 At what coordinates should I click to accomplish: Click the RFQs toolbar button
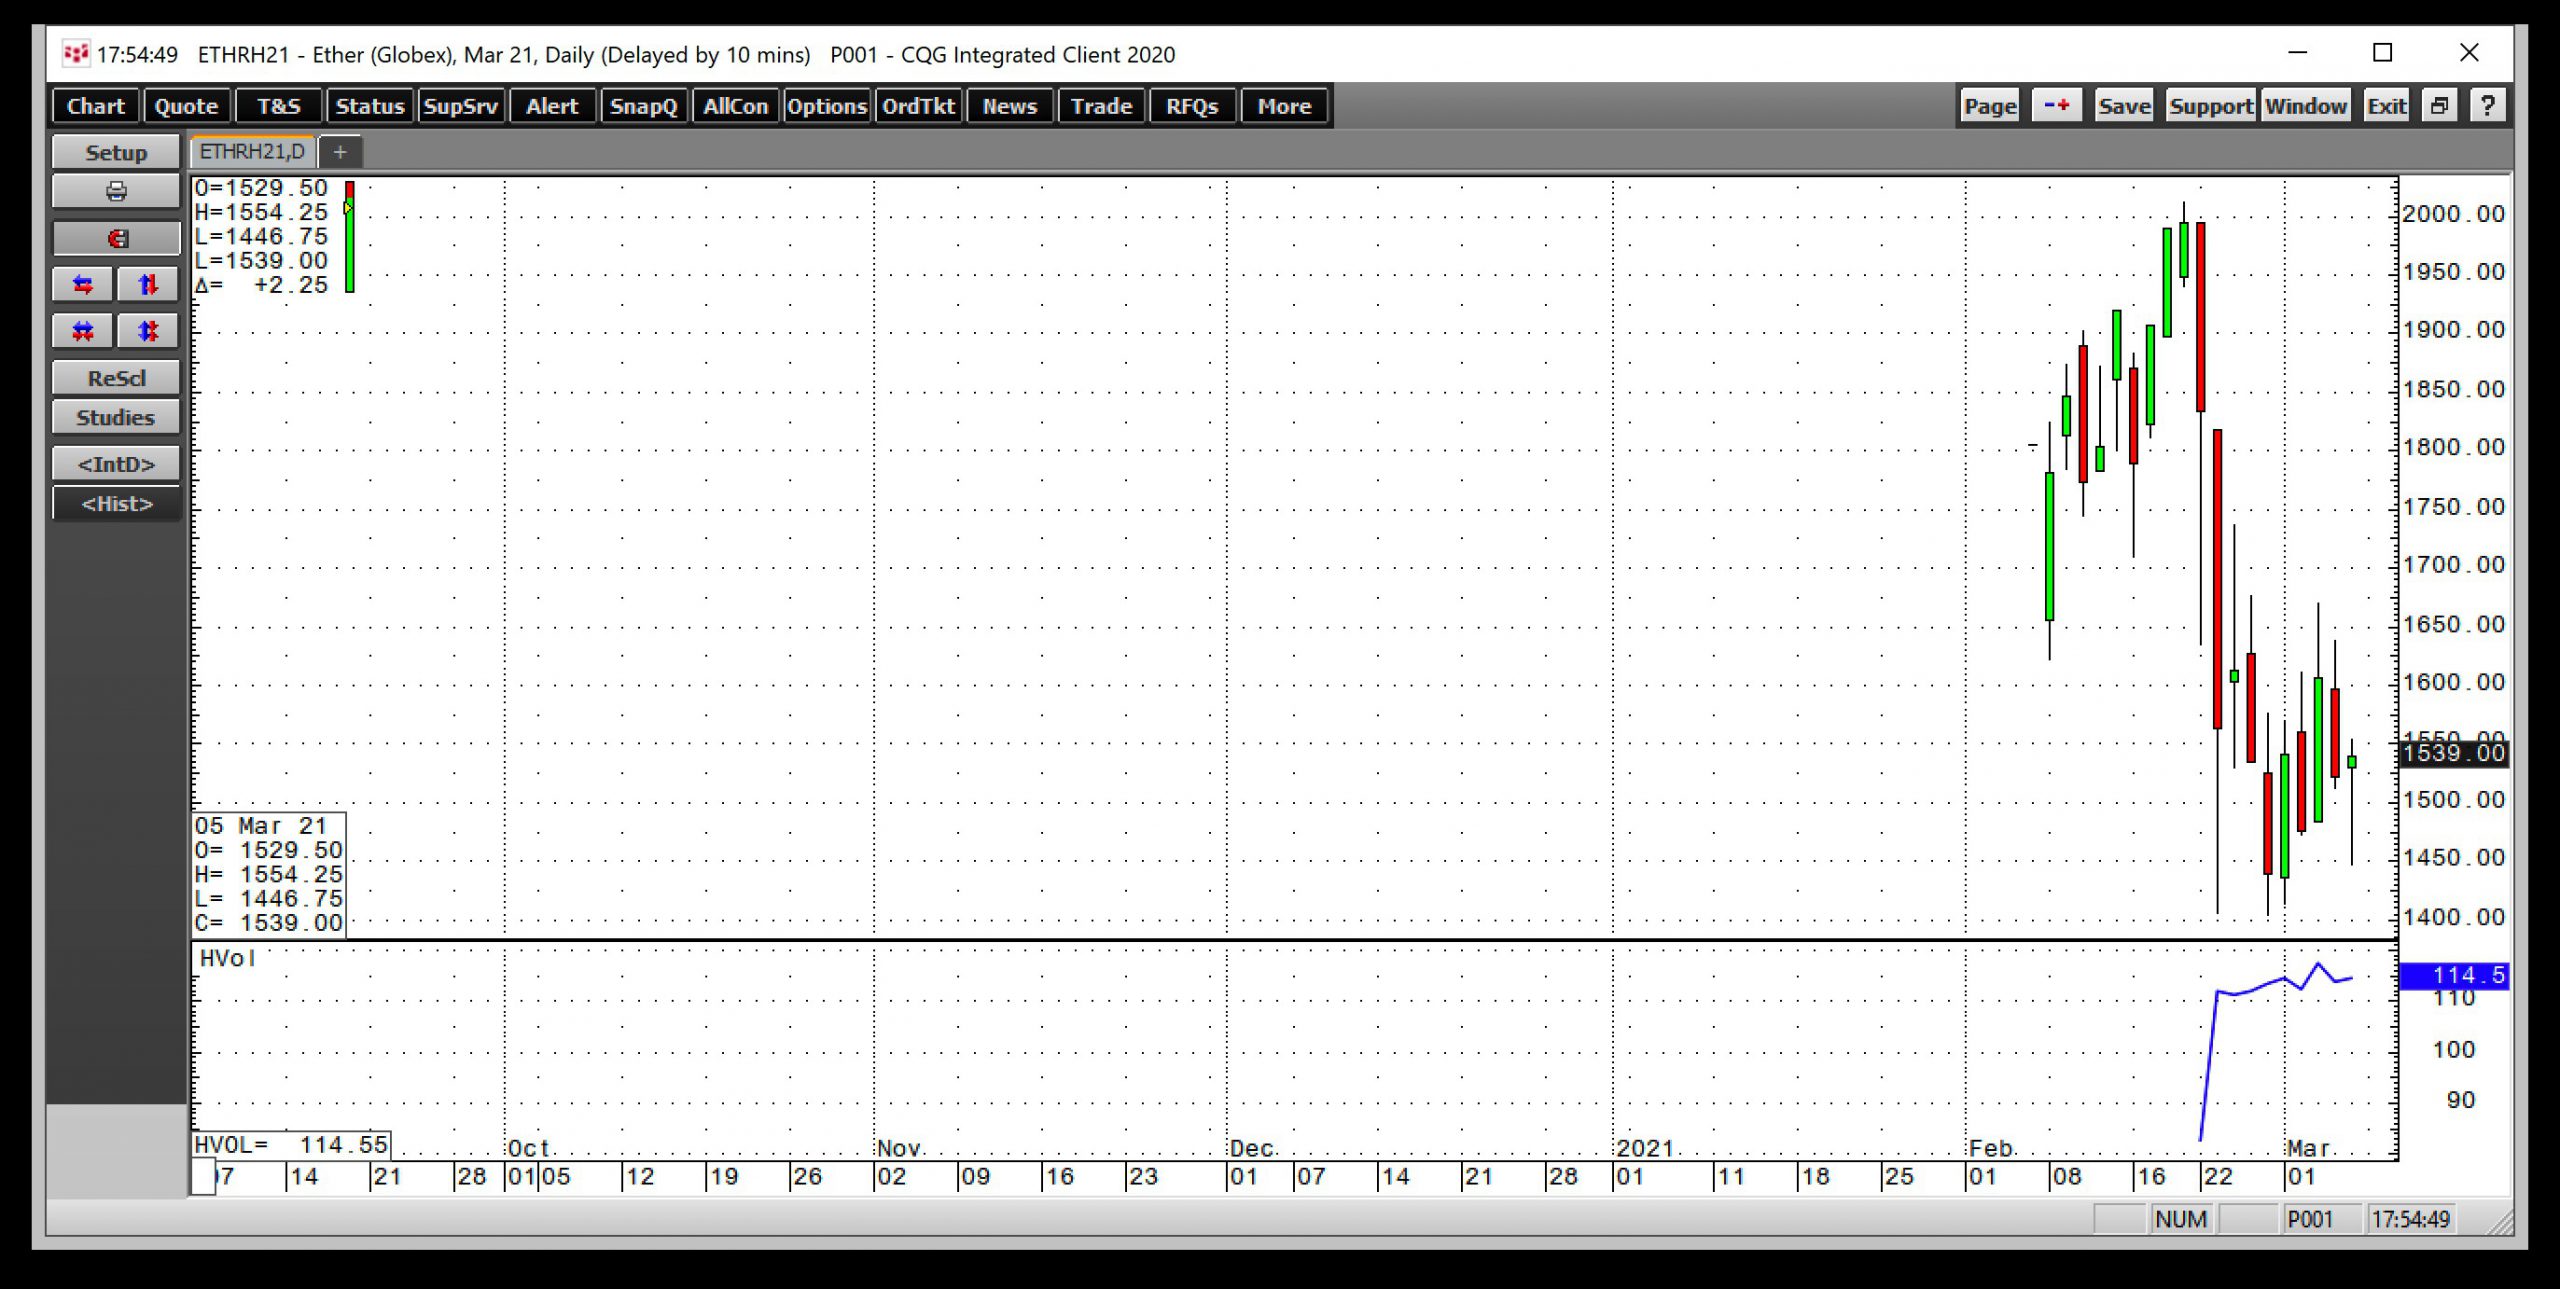coord(1192,106)
